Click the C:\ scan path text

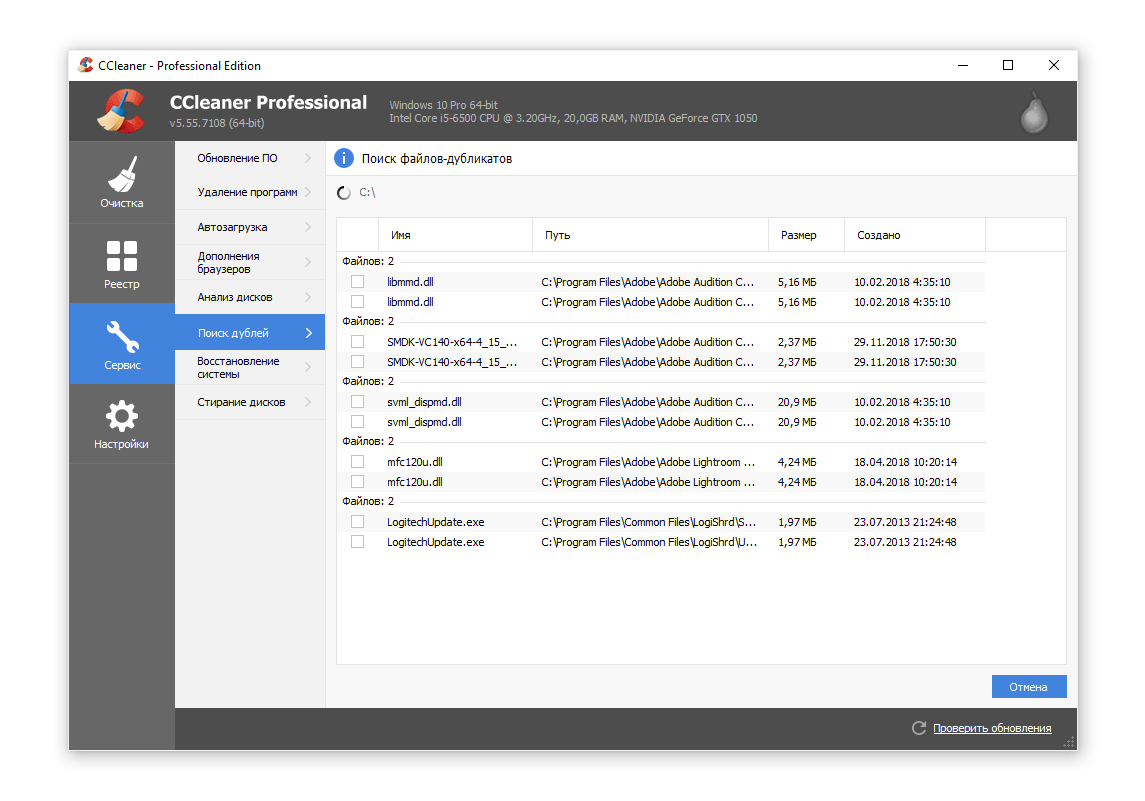367,193
